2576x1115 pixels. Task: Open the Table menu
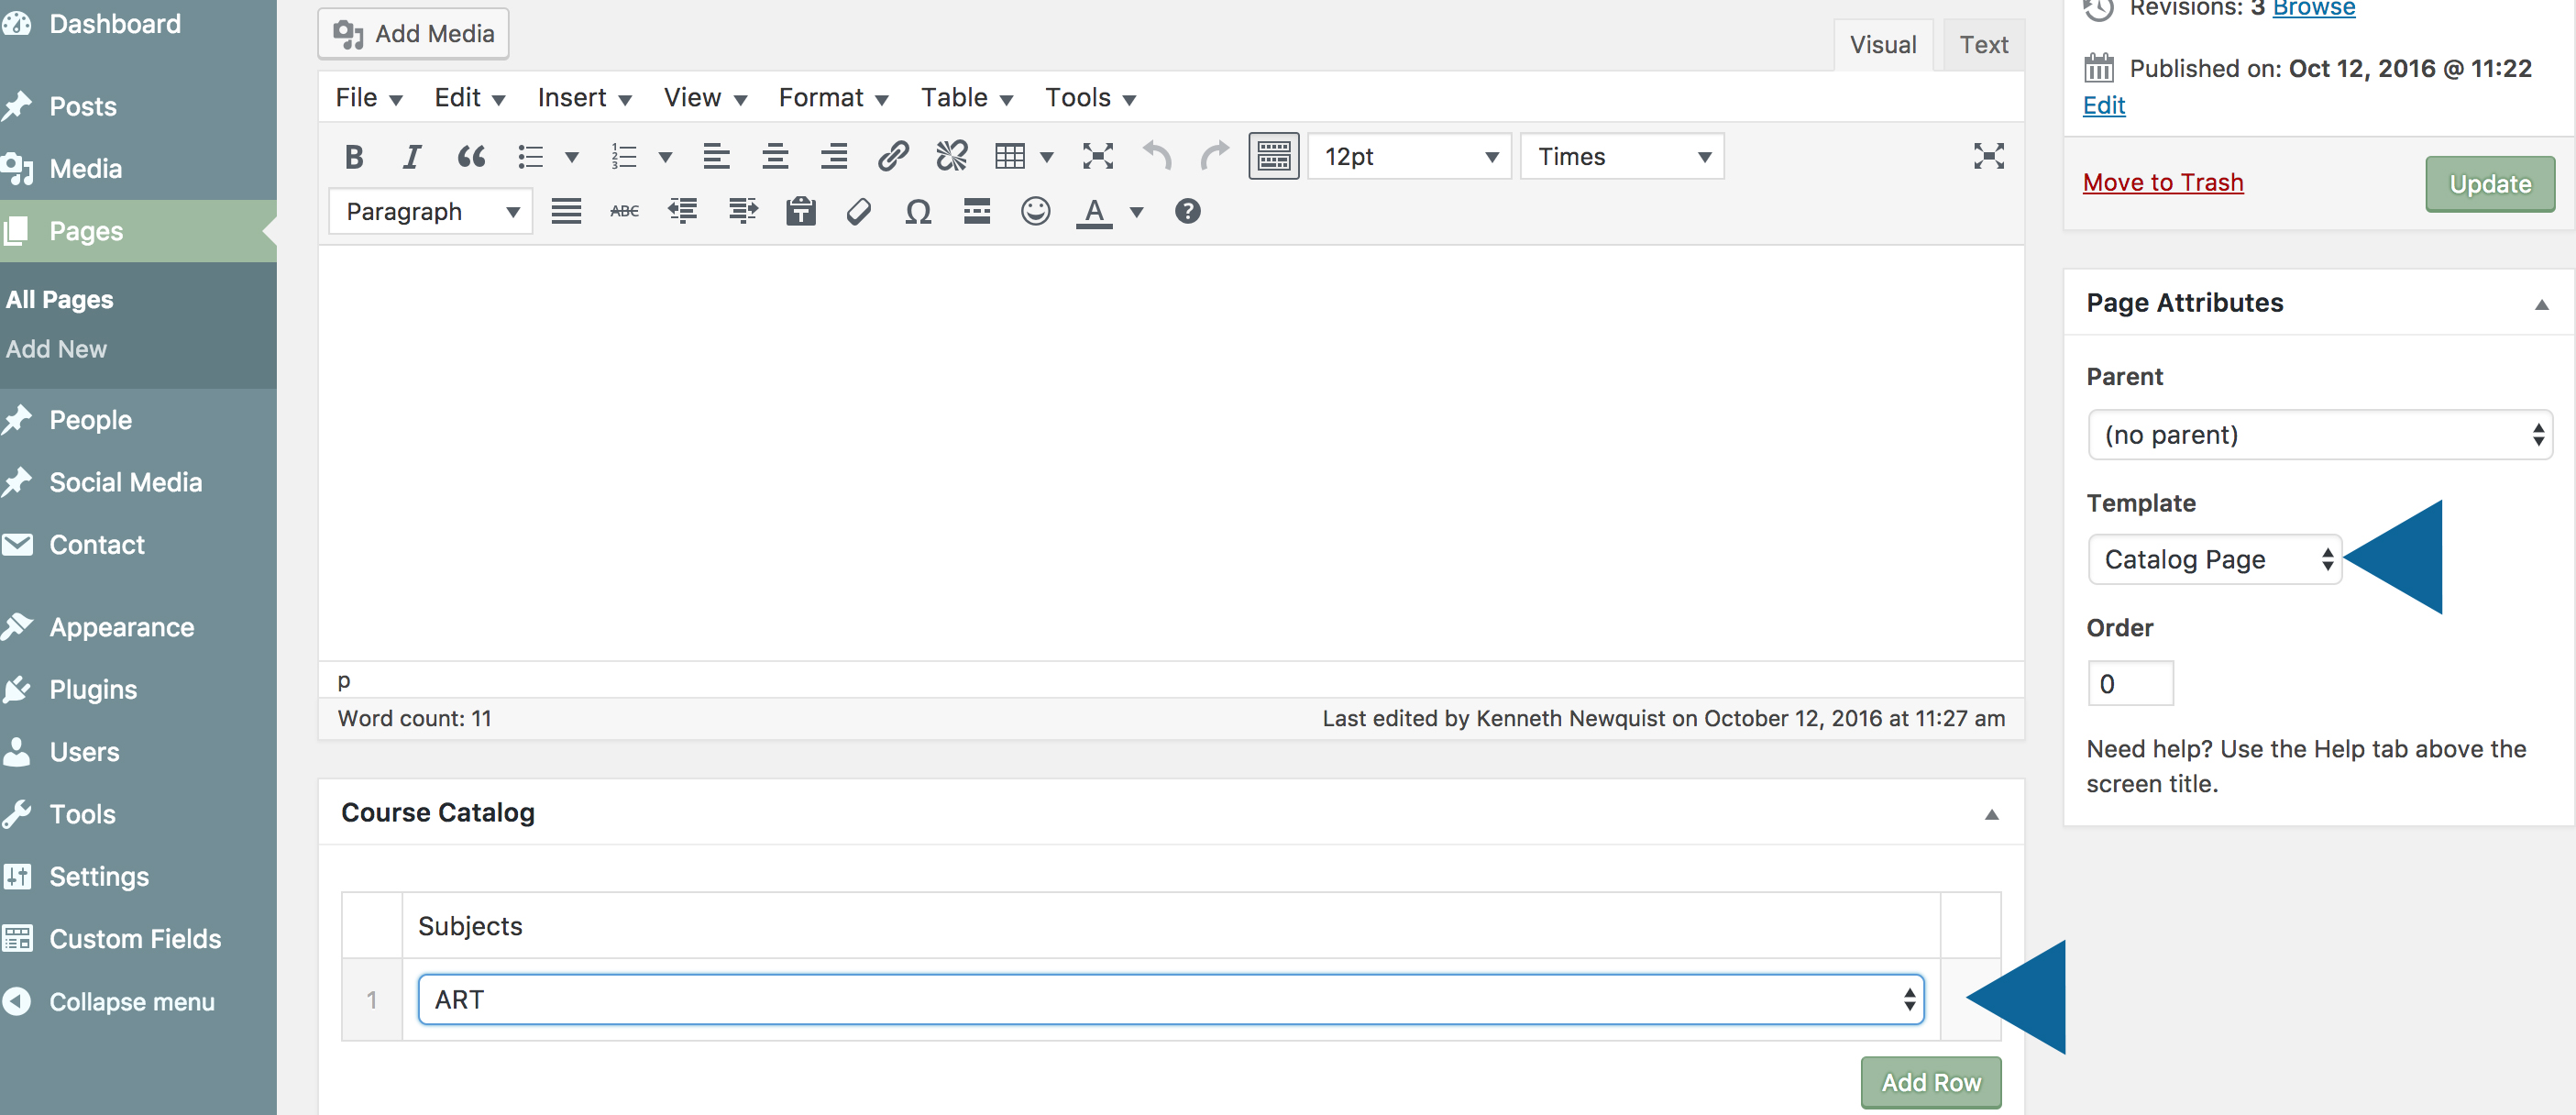(x=967, y=98)
